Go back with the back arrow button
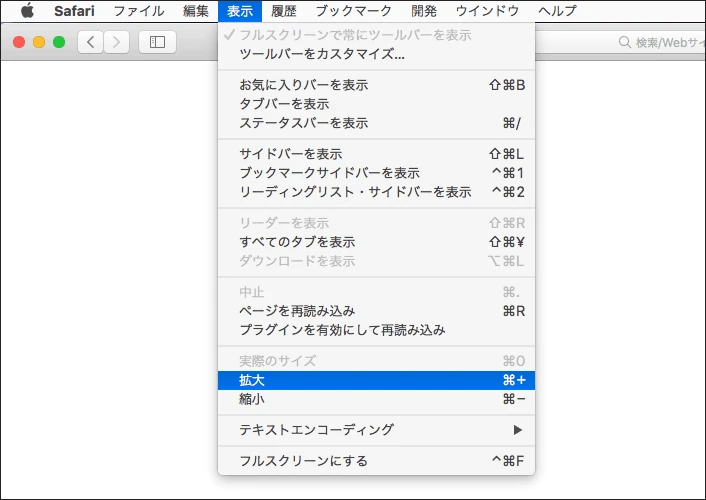This screenshot has height=500, width=706. tap(91, 42)
